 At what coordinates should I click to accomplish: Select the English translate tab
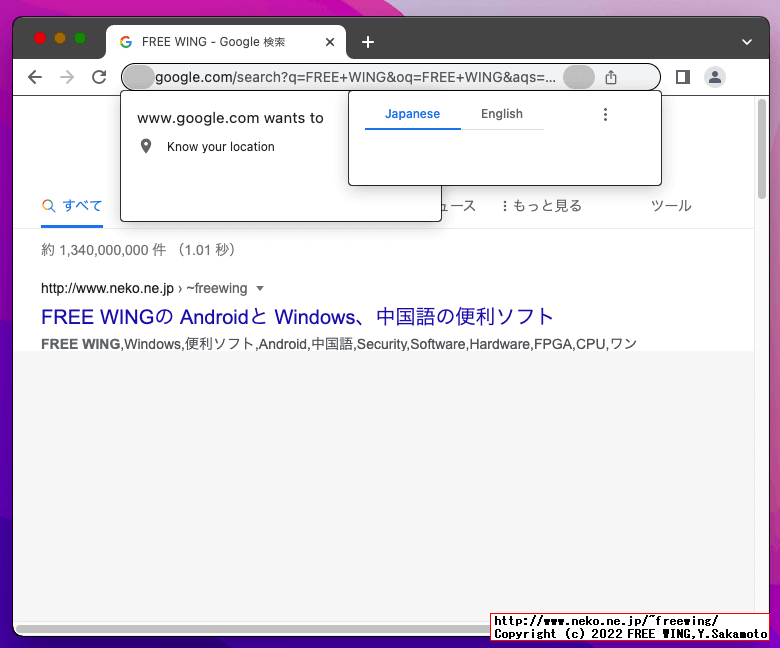coord(502,114)
